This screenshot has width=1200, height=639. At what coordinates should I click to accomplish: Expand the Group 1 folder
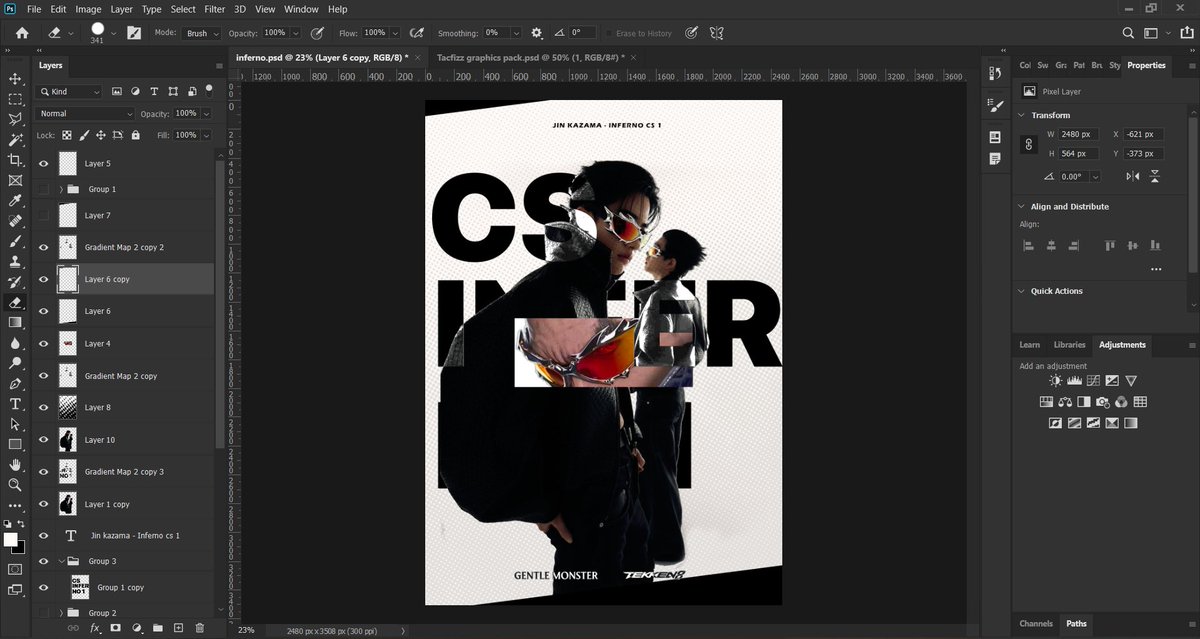(x=61, y=189)
